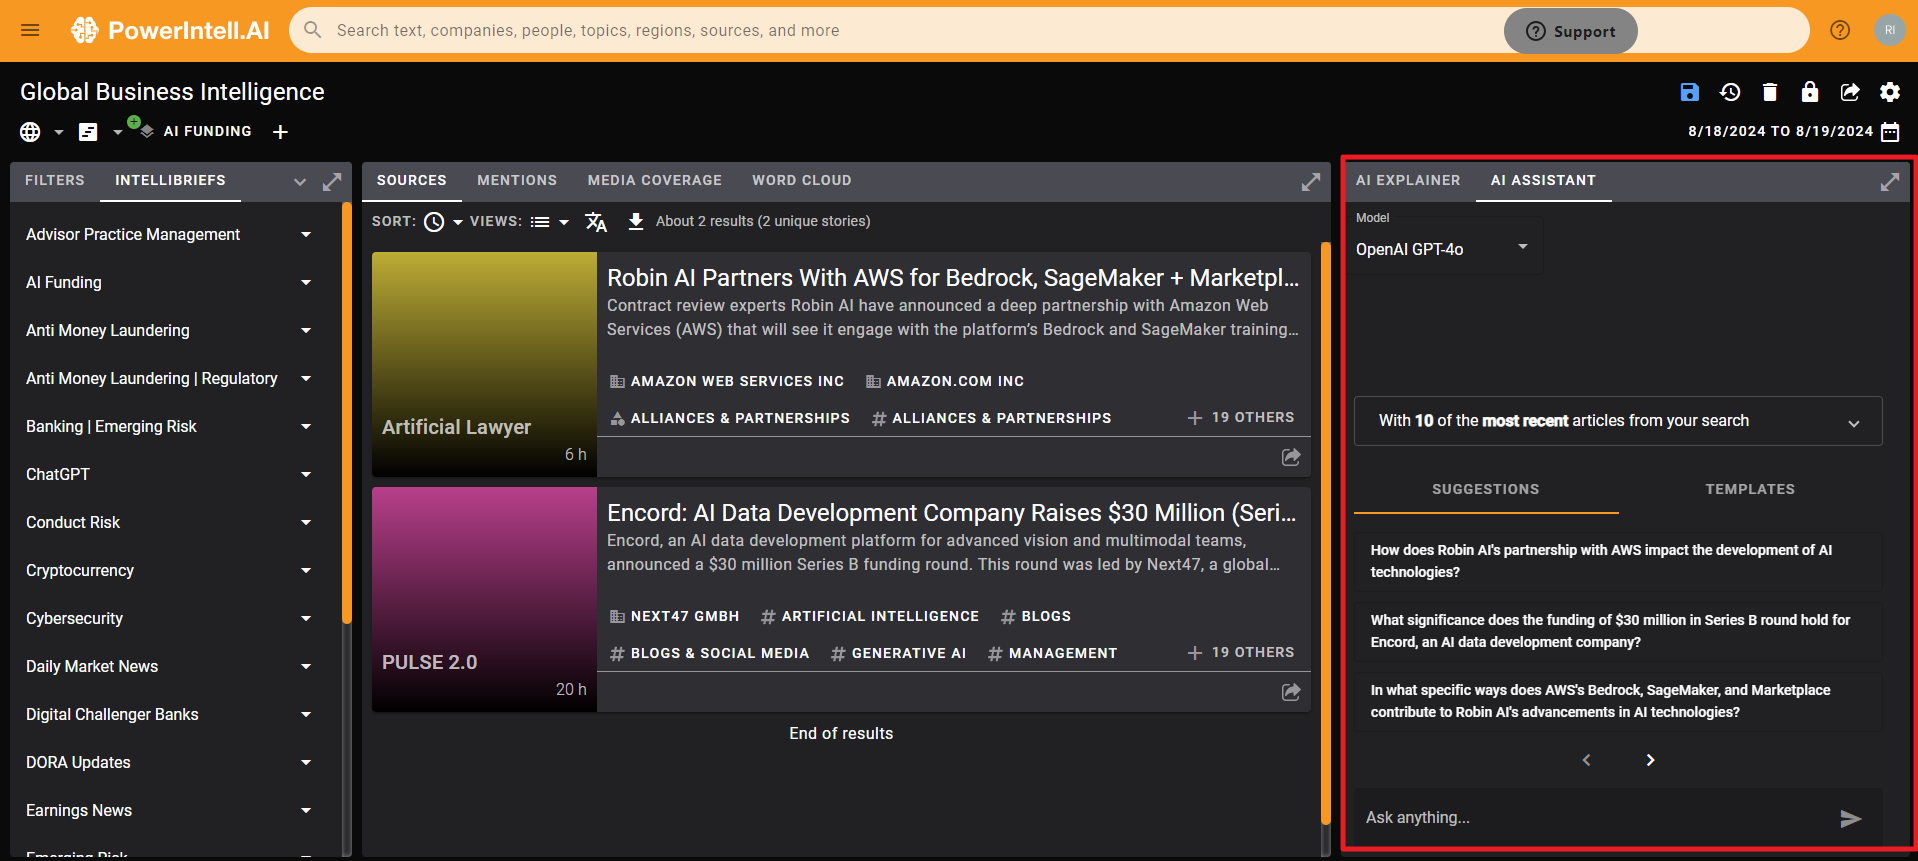Screen dimensions: 1918x861
Task: Click the PowerIntell.AI brain logo
Action: click(x=84, y=30)
